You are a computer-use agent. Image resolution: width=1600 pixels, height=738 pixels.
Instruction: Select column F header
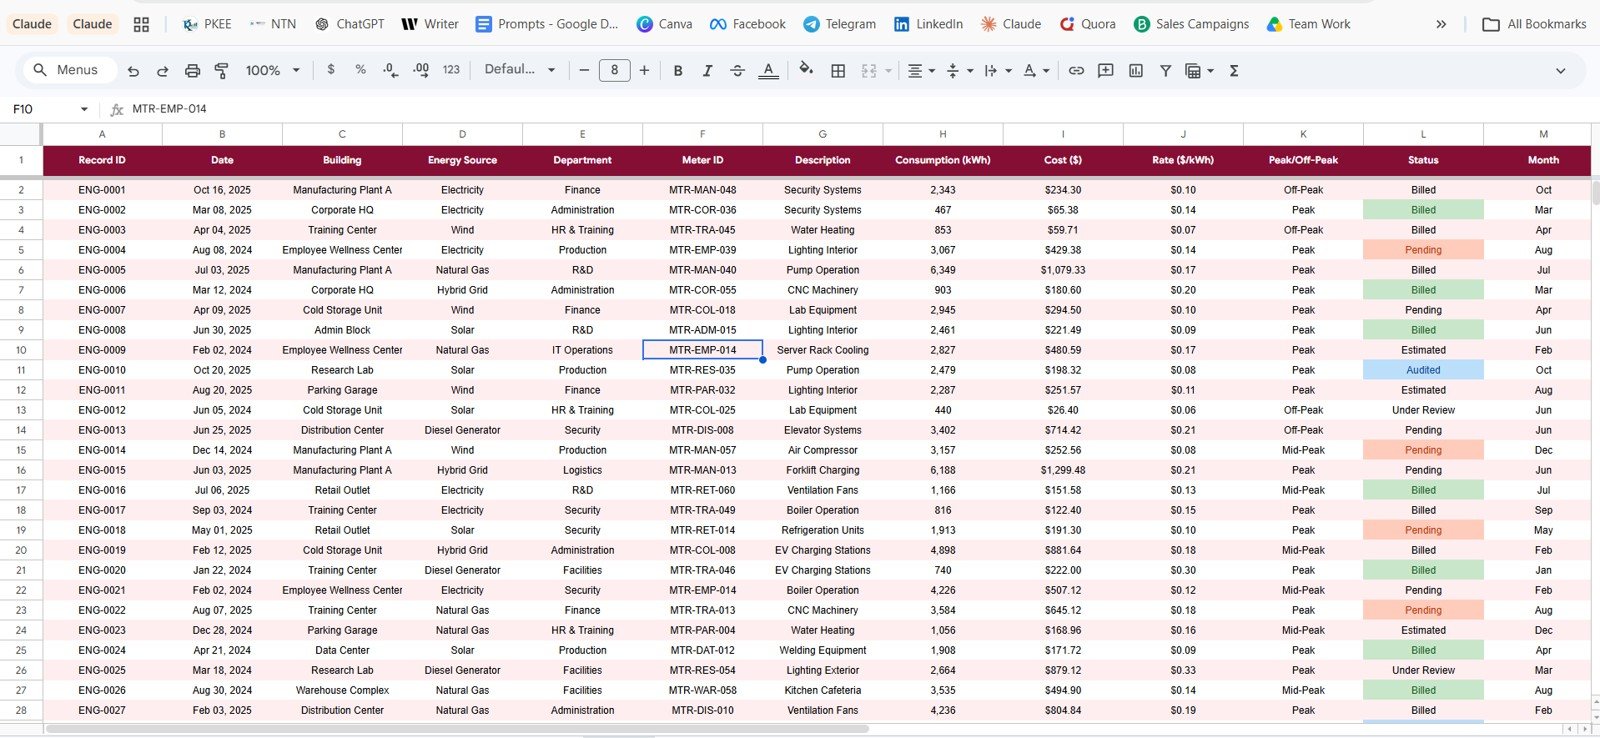click(702, 134)
